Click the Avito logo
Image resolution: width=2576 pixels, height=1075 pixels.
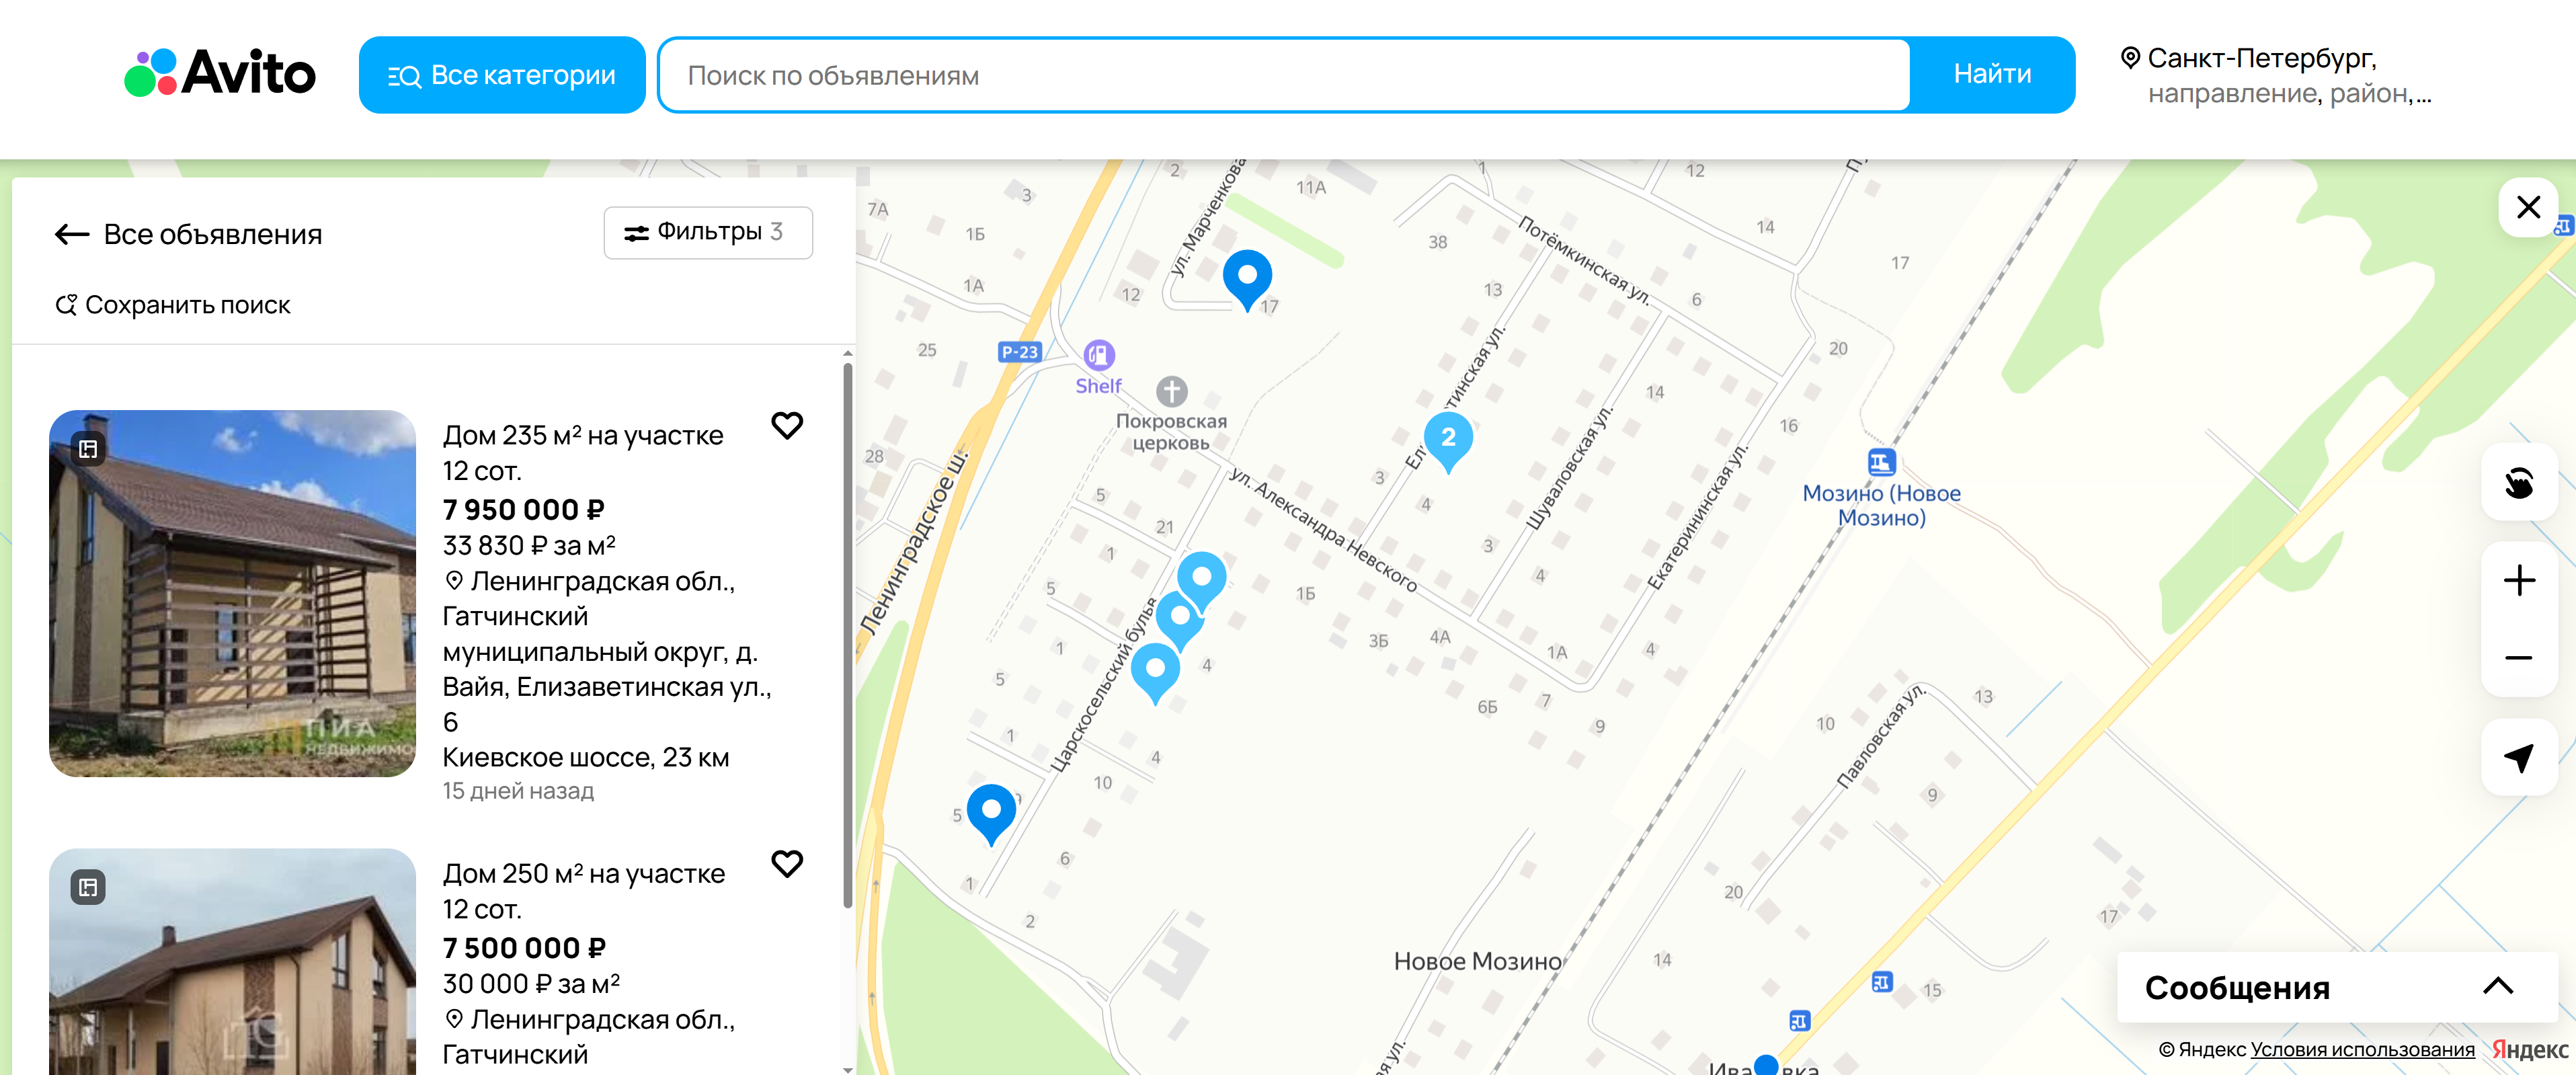[219, 73]
